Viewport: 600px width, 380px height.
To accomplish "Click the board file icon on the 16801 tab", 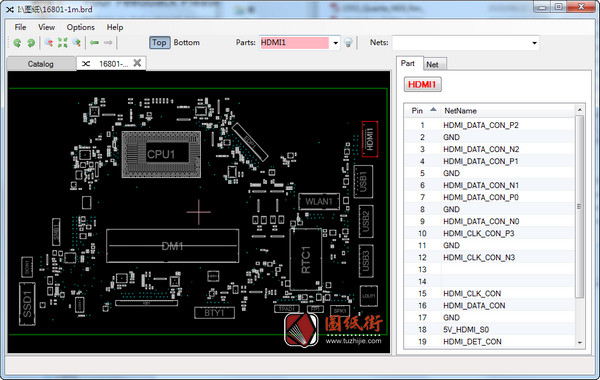I will [x=86, y=64].
